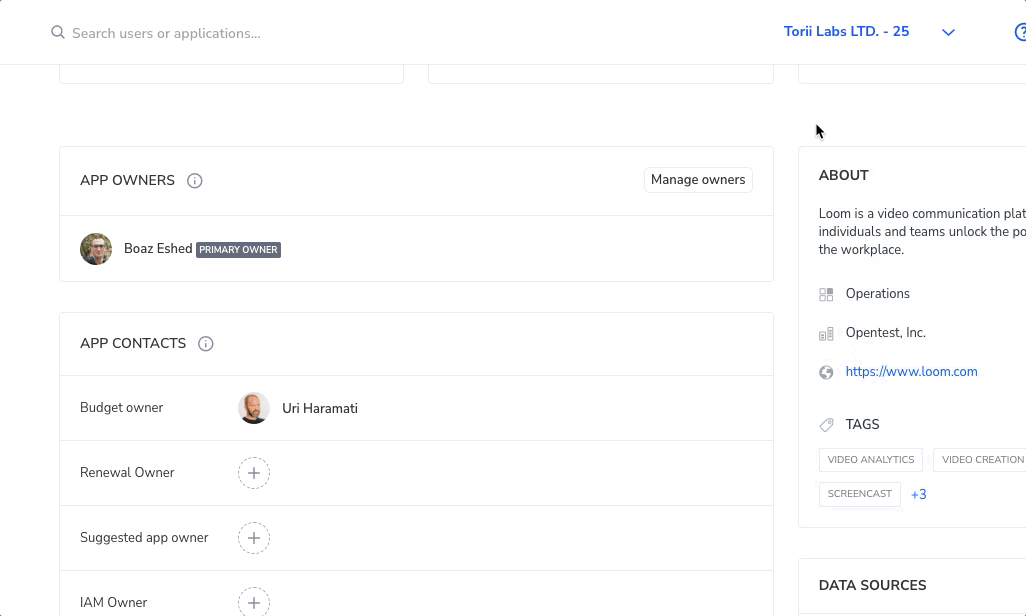Select the Opentest, Inc. vendor text

click(x=885, y=333)
